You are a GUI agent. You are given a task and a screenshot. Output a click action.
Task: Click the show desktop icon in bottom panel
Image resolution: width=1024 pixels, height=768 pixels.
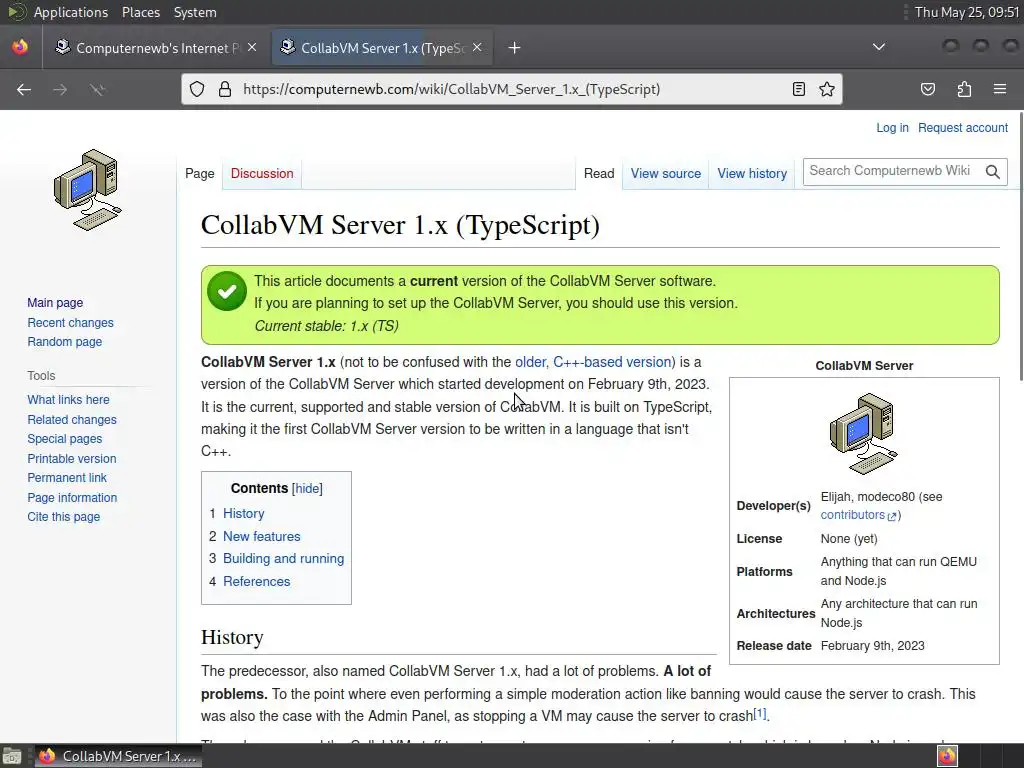pos(12,756)
